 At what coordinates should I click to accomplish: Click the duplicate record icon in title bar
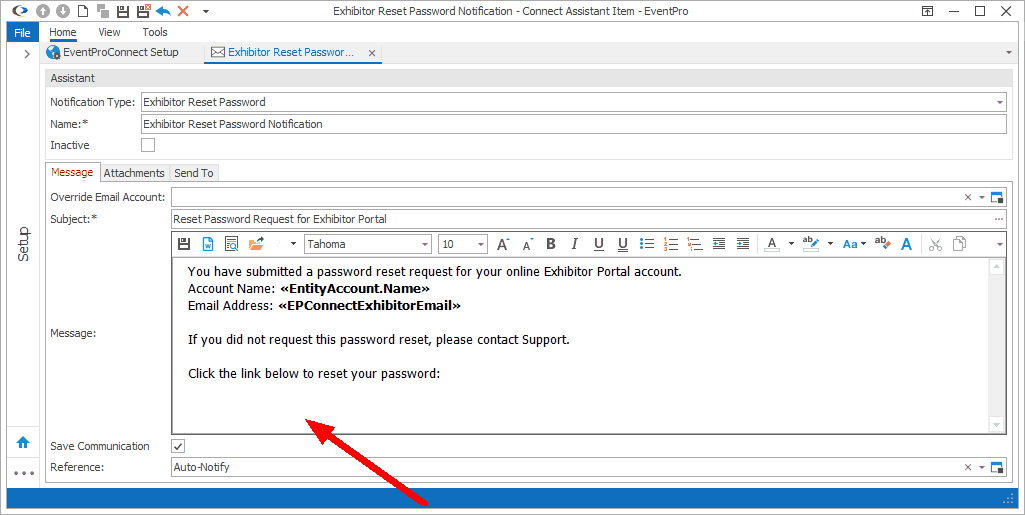coord(103,11)
